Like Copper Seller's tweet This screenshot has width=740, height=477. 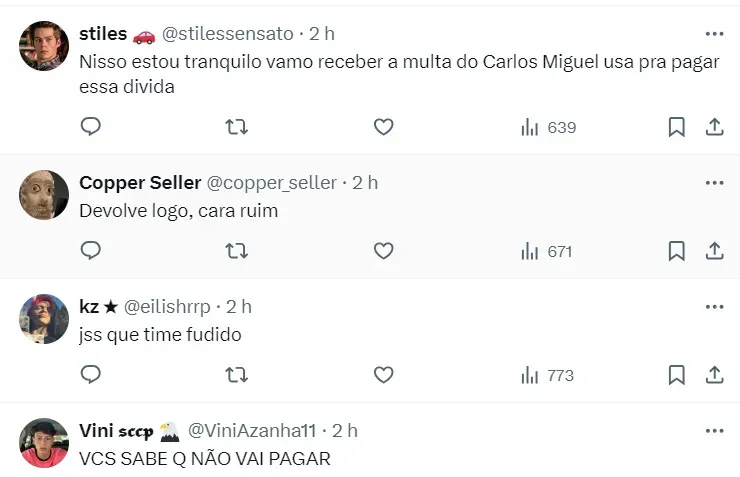tap(383, 251)
